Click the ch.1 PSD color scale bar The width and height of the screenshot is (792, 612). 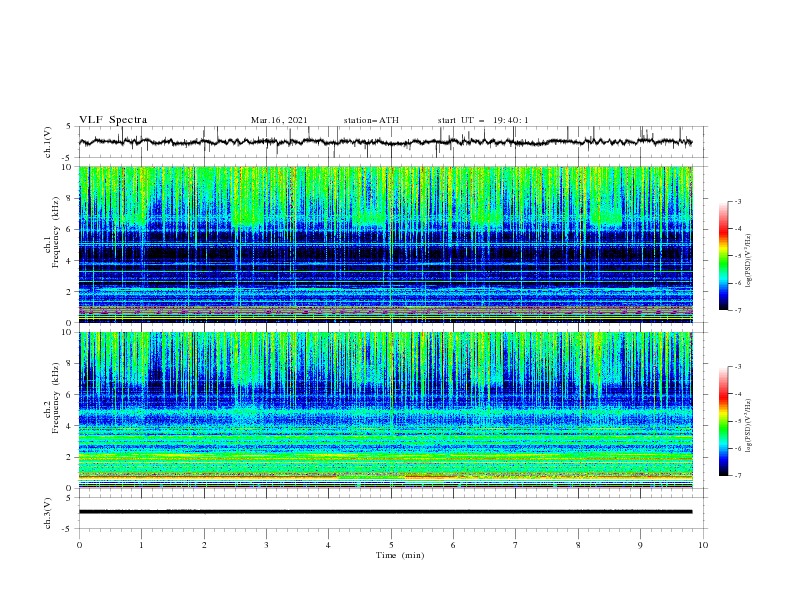point(723,256)
